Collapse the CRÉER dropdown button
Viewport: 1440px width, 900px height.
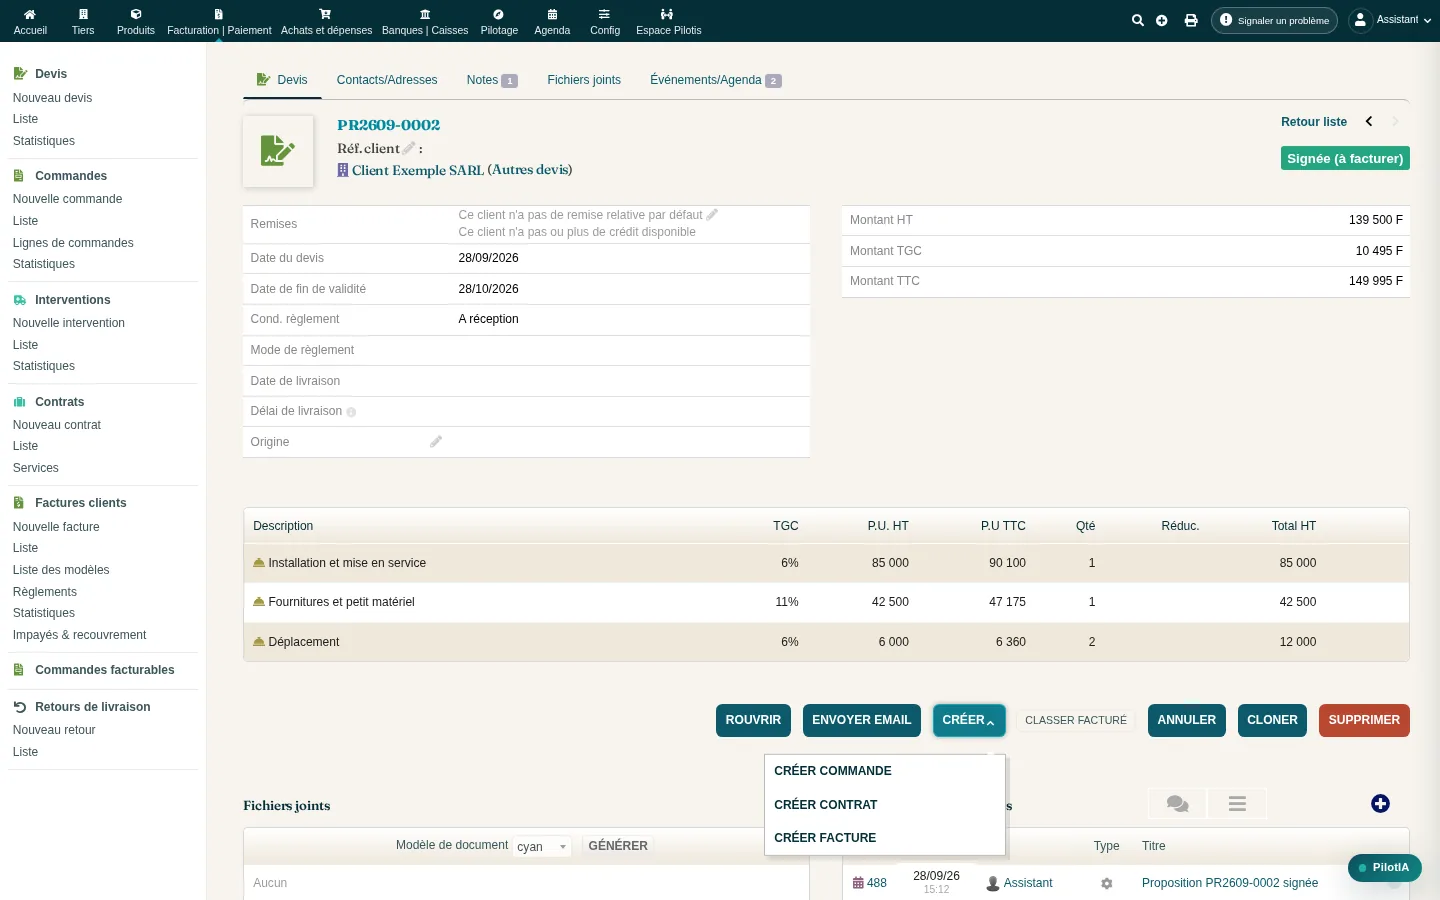point(969,720)
